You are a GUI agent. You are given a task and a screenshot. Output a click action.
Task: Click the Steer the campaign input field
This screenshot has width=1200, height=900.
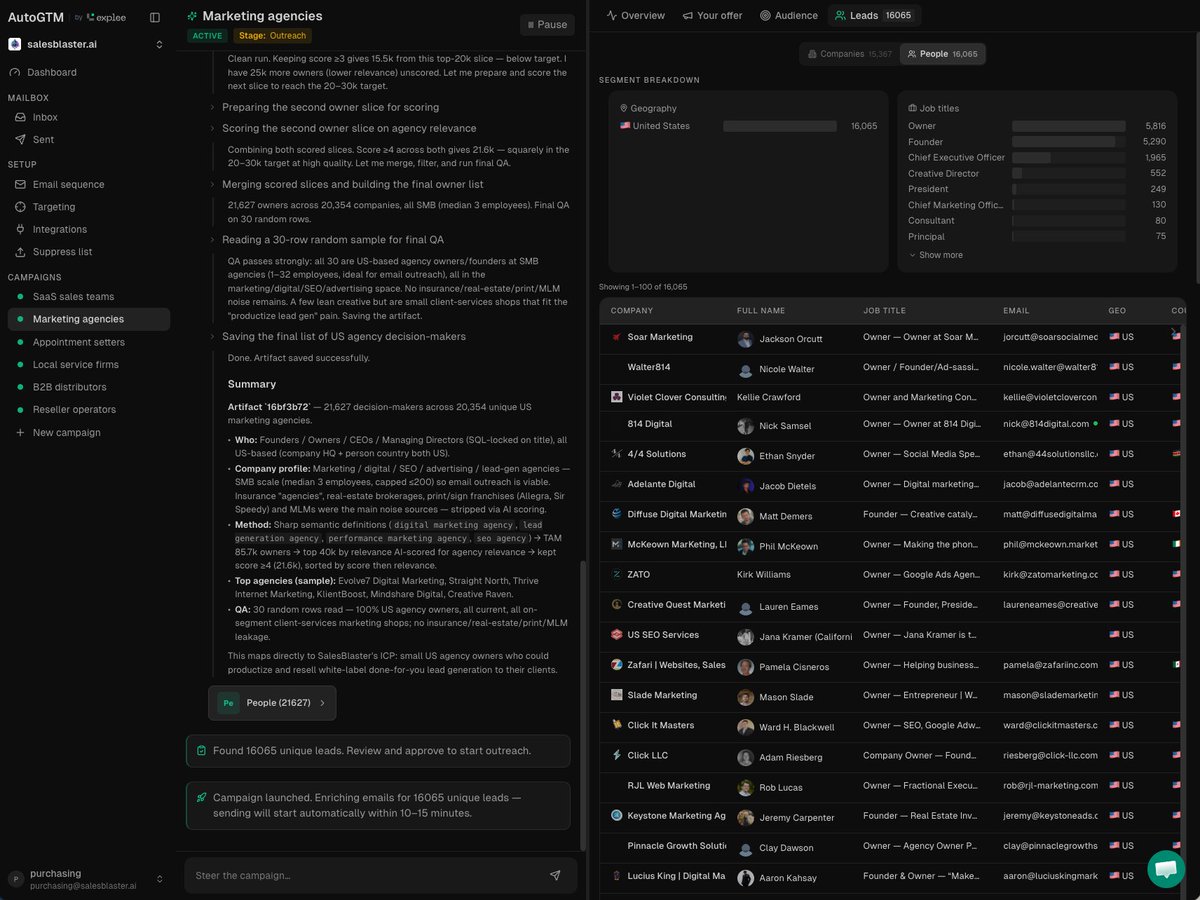coord(365,876)
